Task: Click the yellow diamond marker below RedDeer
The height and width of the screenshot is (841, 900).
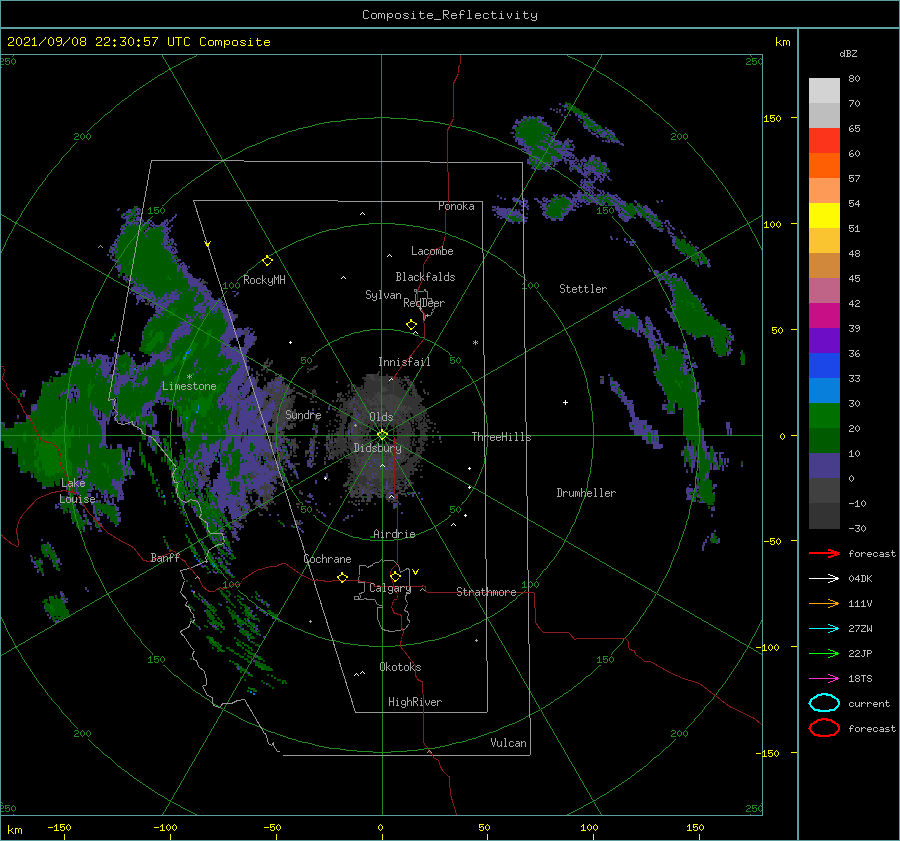Action: pyautogui.click(x=412, y=325)
